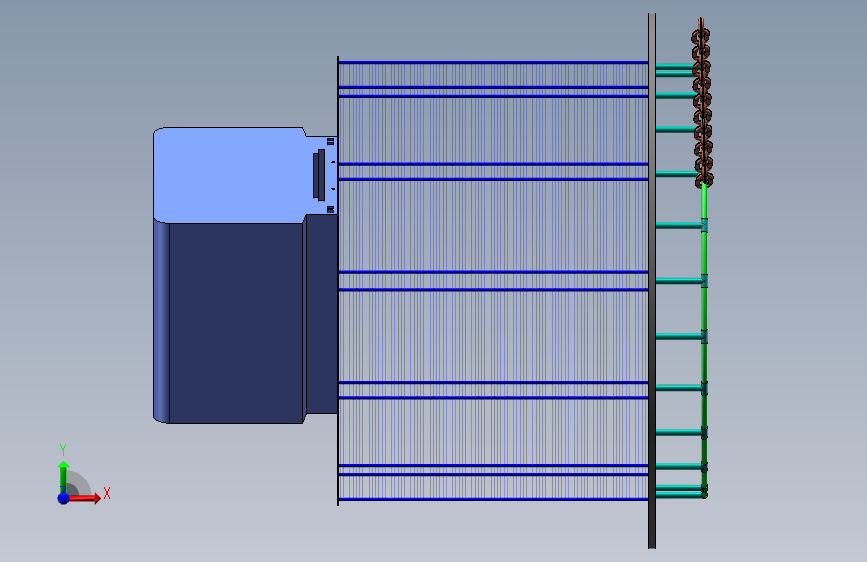Screen dimensions: 867x562
Task: Select the bright green vertical header pipe
Action: tap(704, 340)
